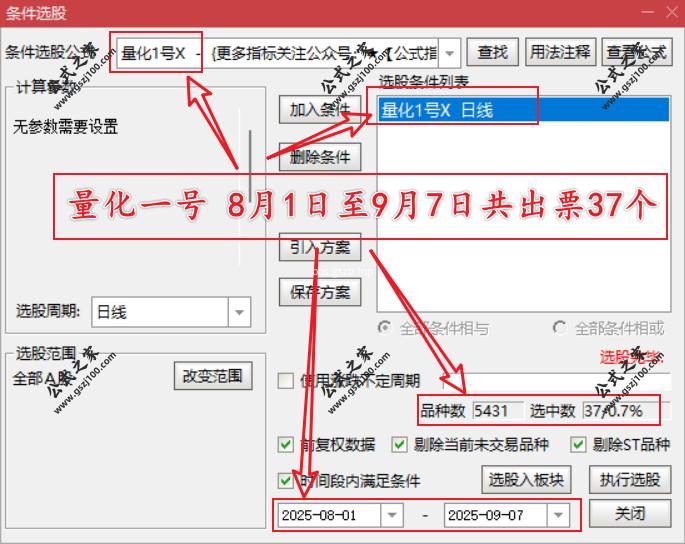Click the 品种数 value 5431
The width and height of the screenshot is (685, 544).
pyautogui.click(x=498, y=411)
